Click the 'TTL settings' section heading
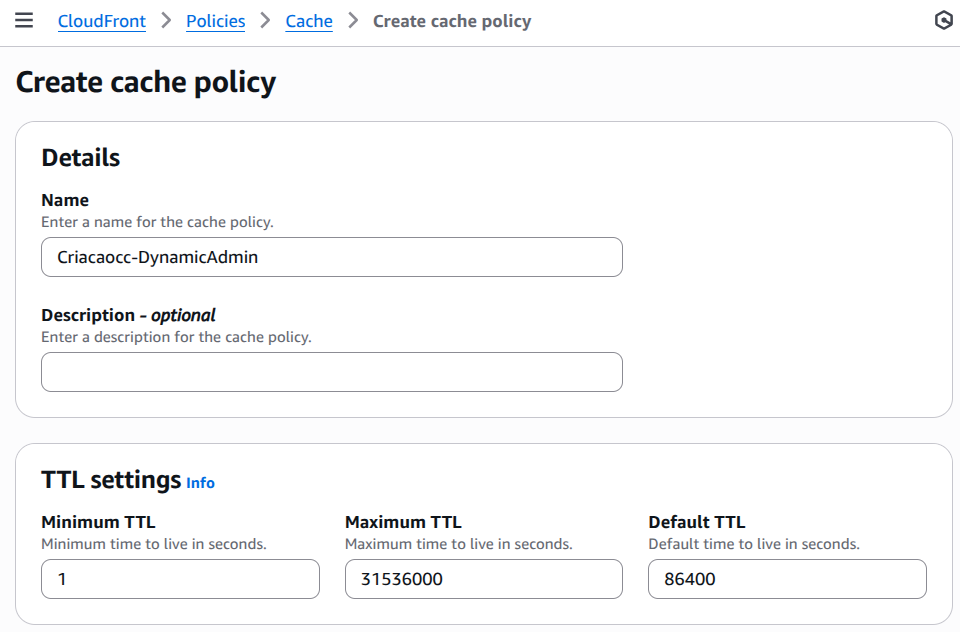 pyautogui.click(x=111, y=480)
